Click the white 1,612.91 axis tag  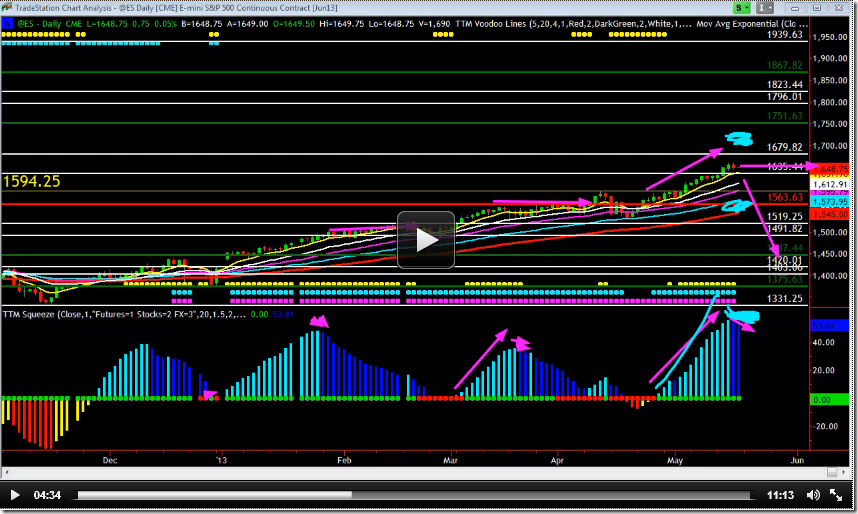point(829,184)
